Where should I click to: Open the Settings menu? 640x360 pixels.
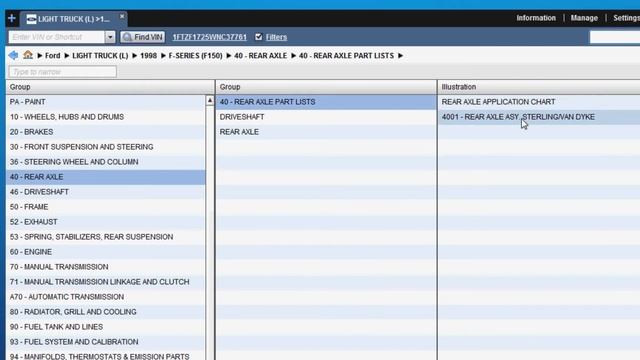(626, 18)
